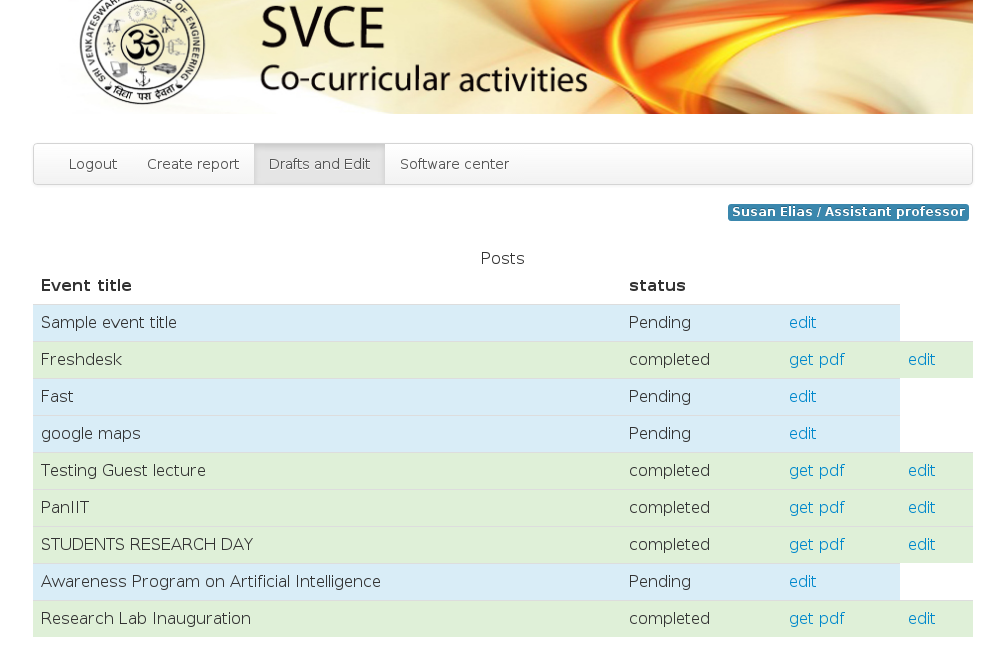This screenshot has width=1007, height=656.
Task: Edit the Freshdesk post
Action: (921, 360)
